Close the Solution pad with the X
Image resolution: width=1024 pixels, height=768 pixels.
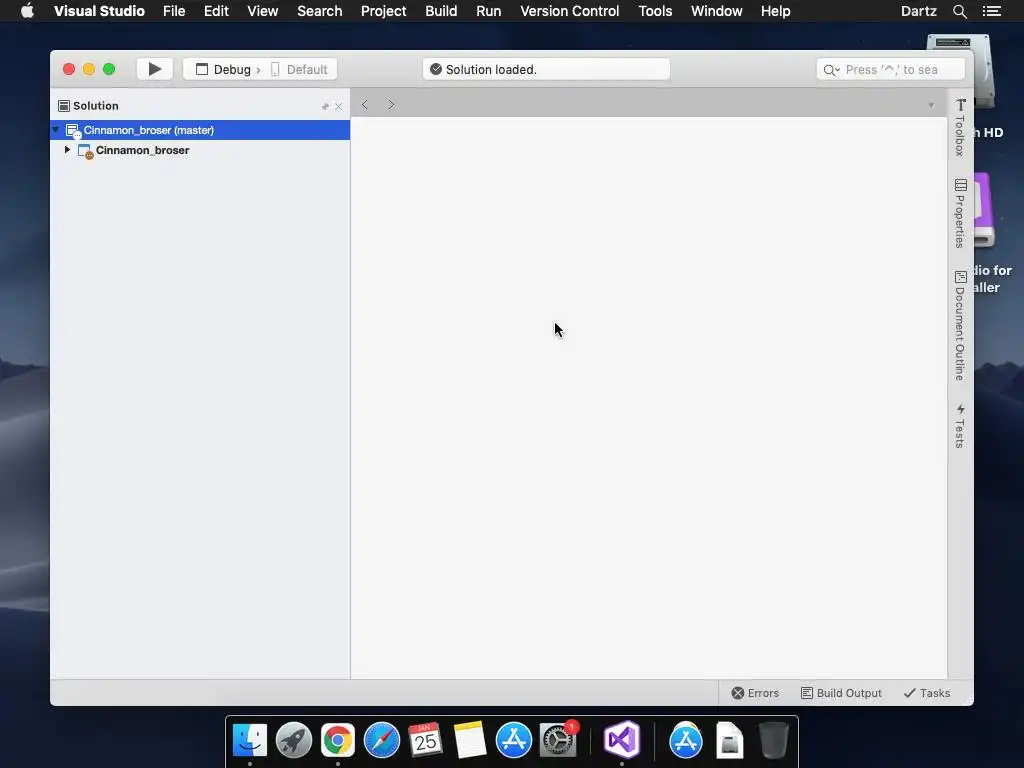coord(338,106)
